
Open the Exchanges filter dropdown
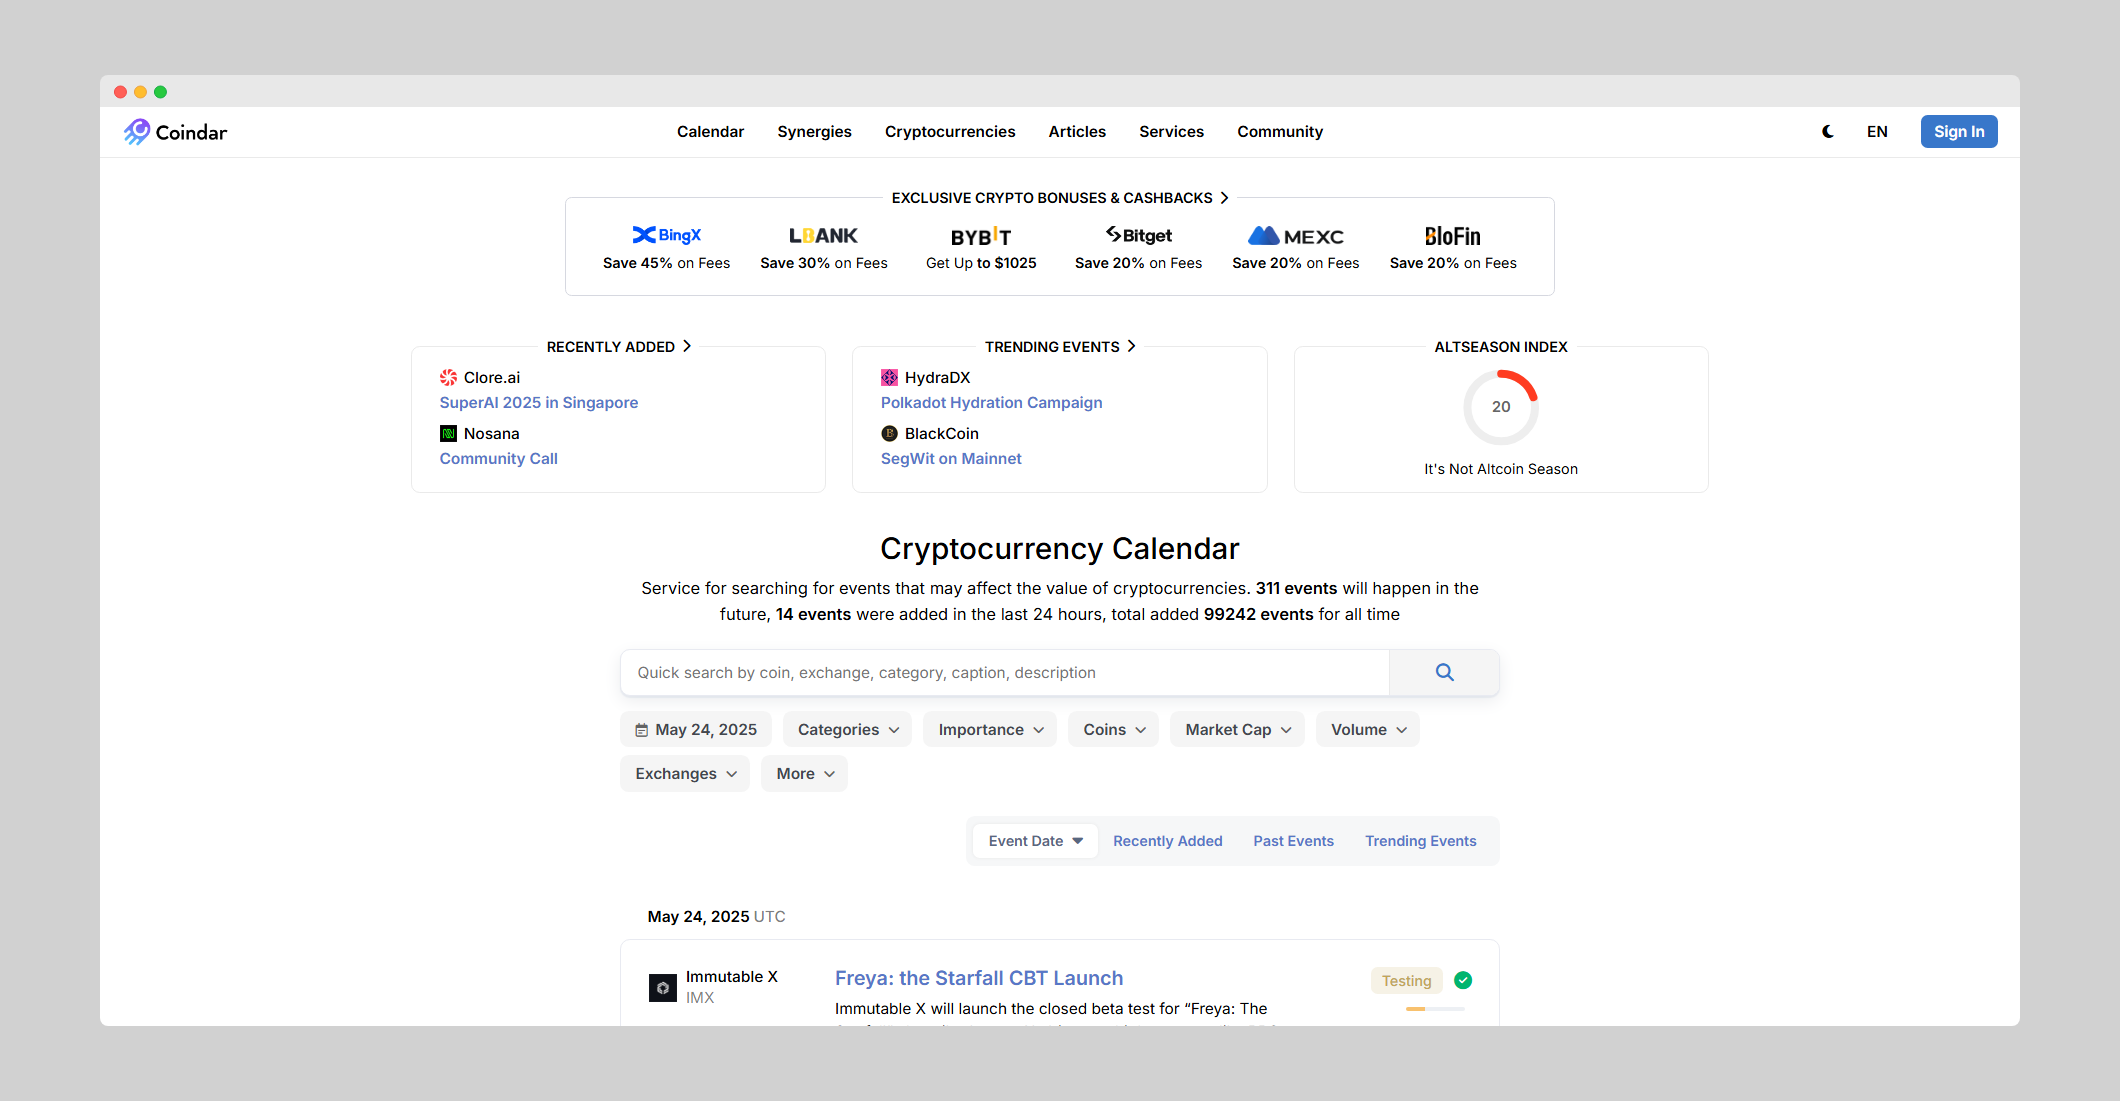(685, 774)
